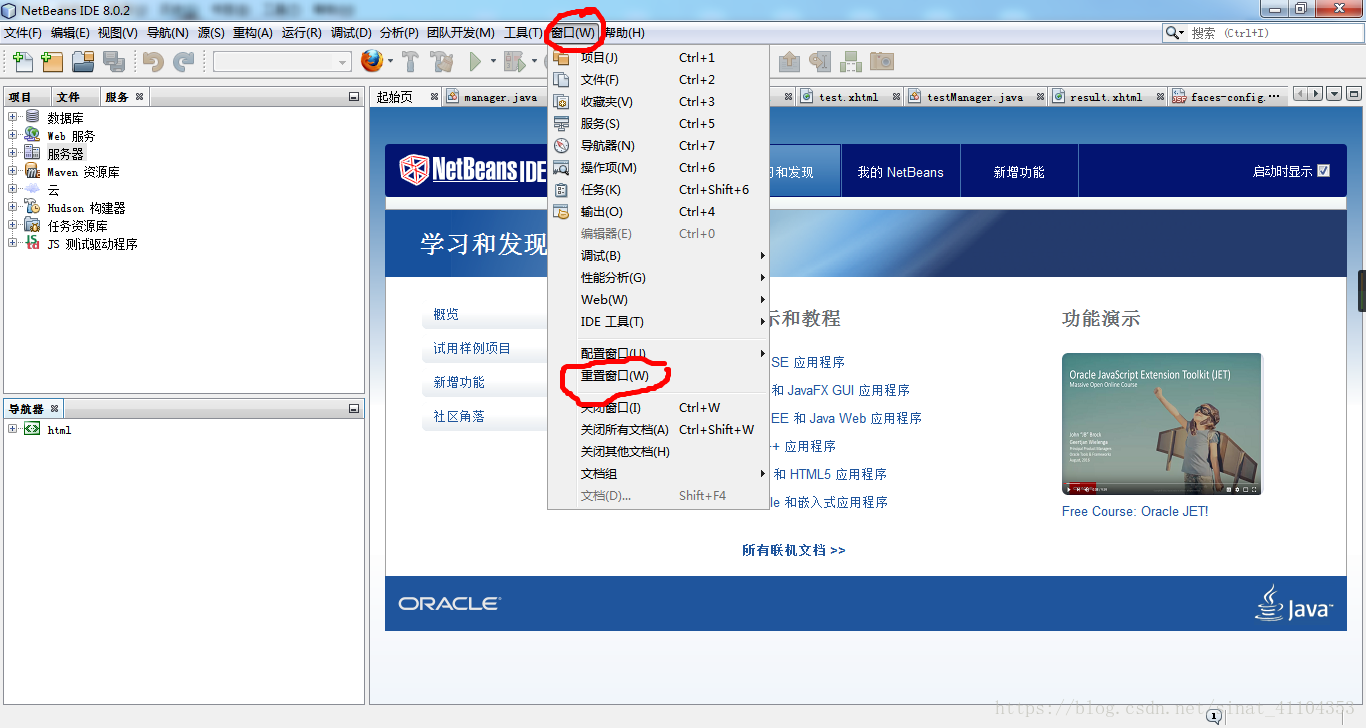Viewport: 1366px width, 728px height.
Task: Minimize the 导航器 panel
Action: 354,409
